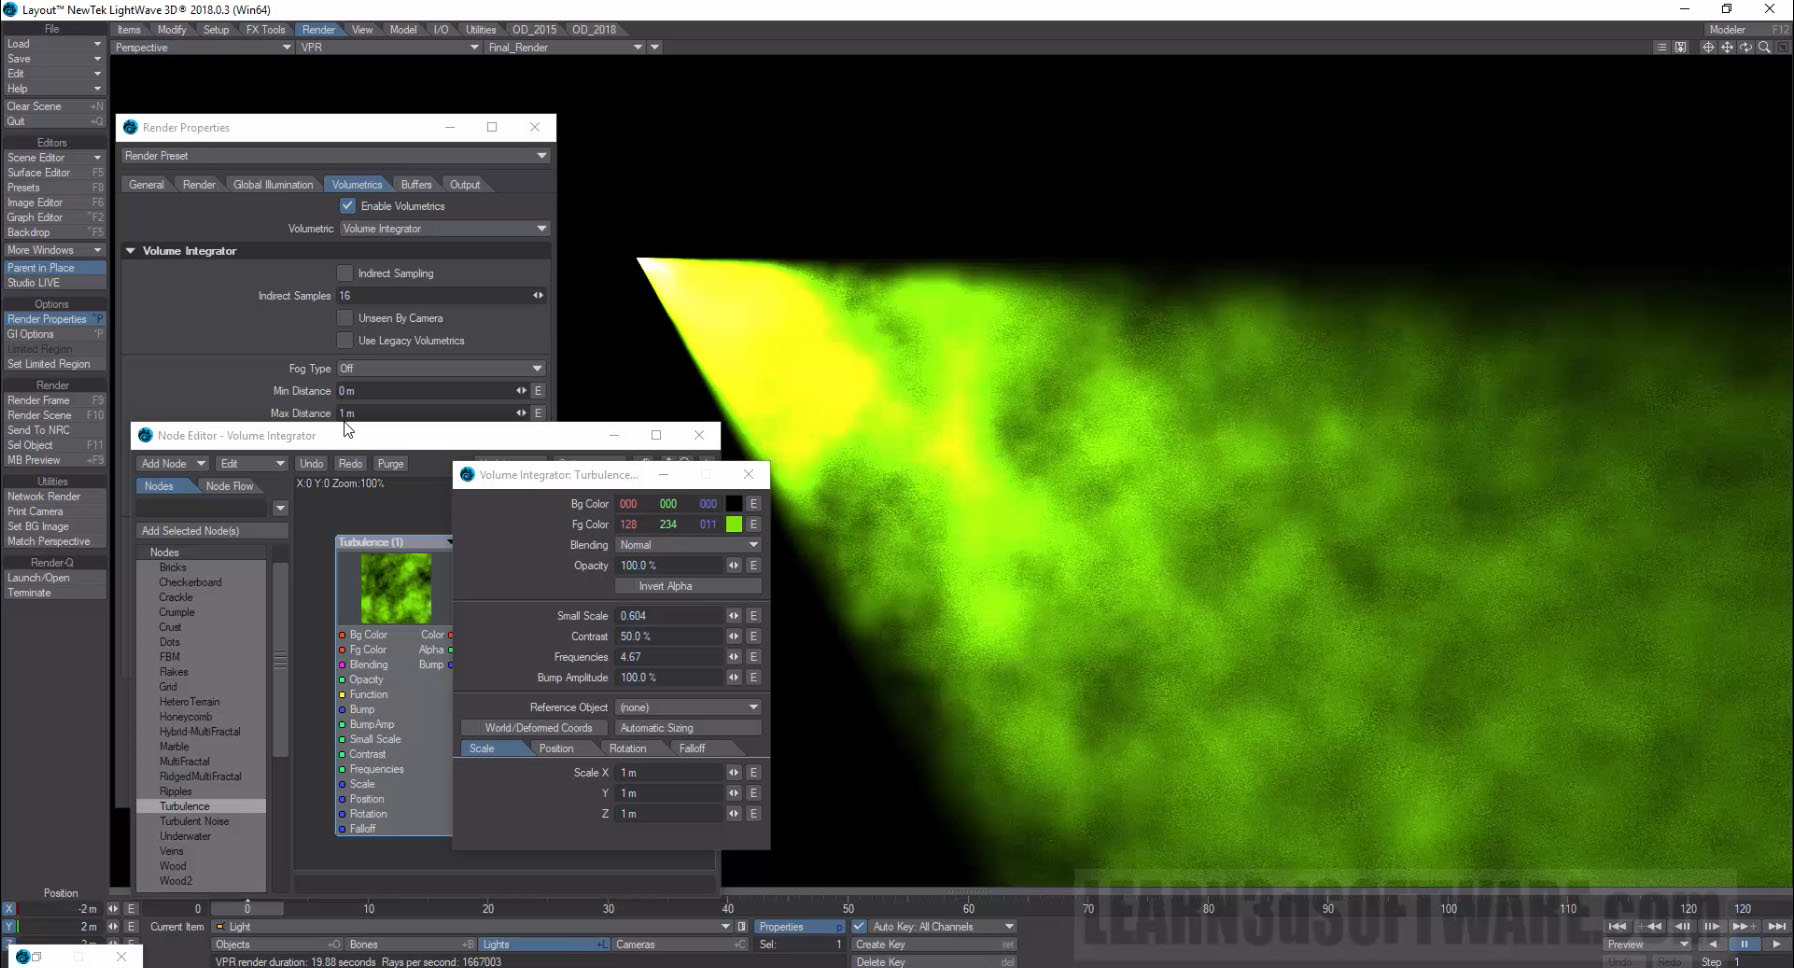Enable the Indirect Sampling checkbox
The width and height of the screenshot is (1794, 968).
(345, 273)
